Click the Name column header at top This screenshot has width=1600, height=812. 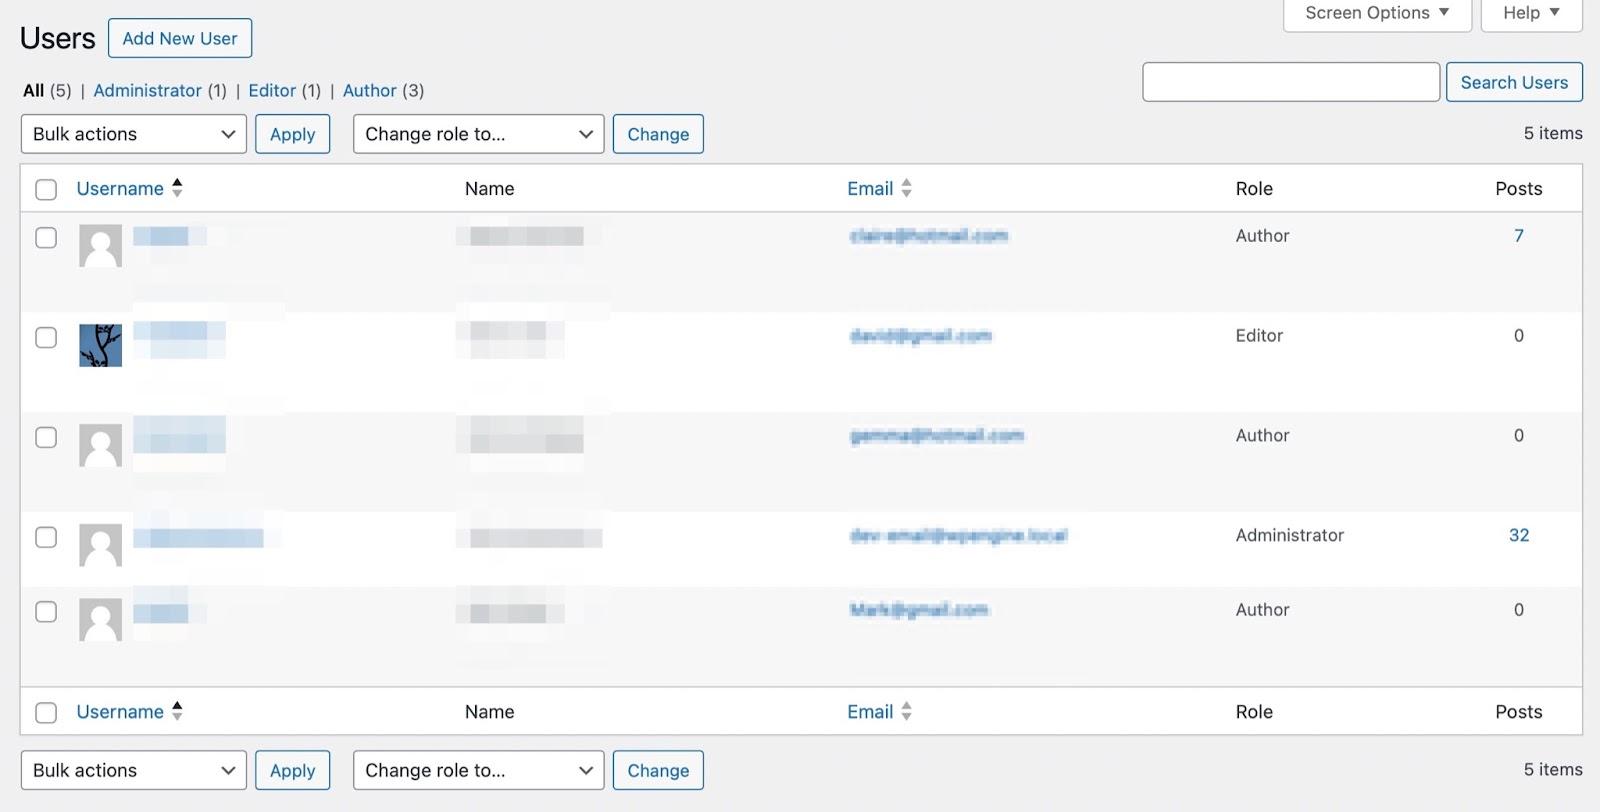[489, 188]
